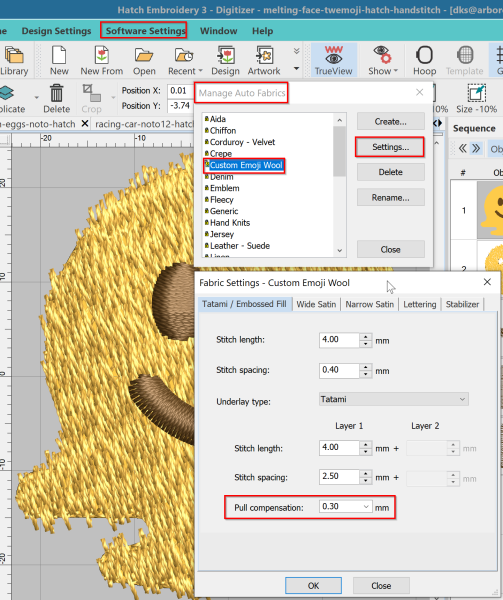Click Sequence panel double left arrow
503x600 pixels.
(x=462, y=148)
